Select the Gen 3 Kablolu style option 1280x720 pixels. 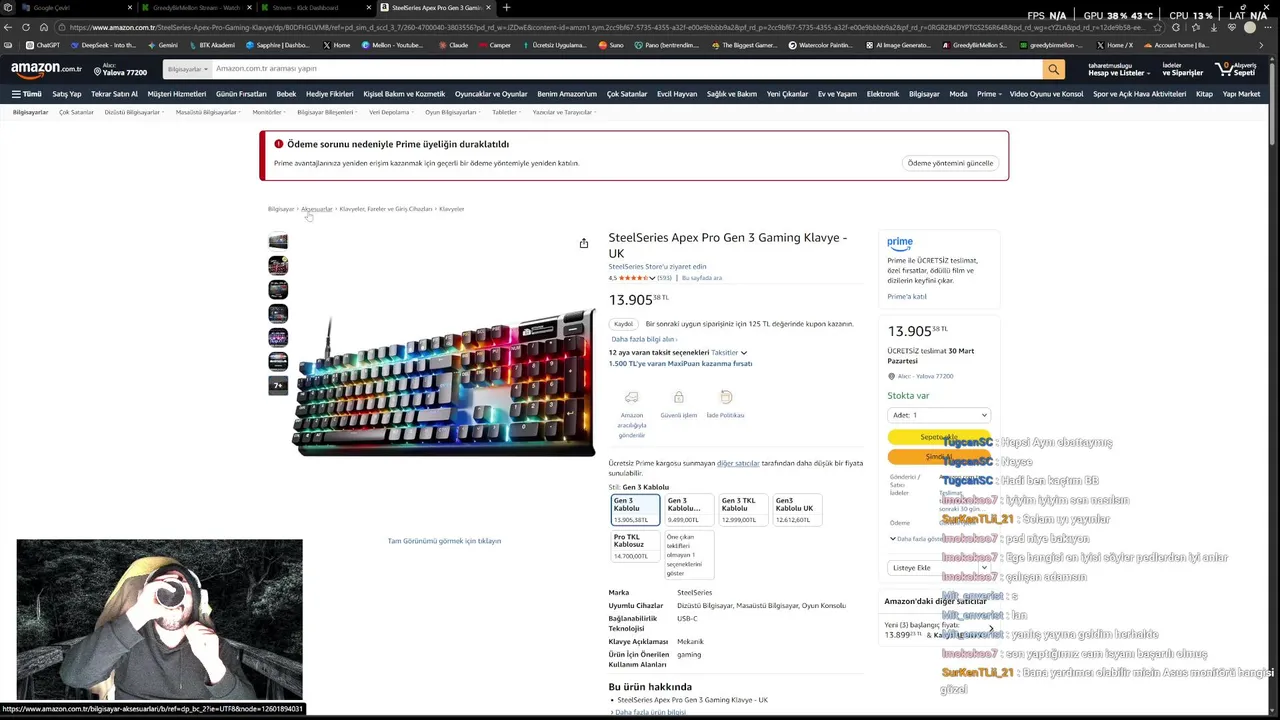pyautogui.click(x=636, y=510)
